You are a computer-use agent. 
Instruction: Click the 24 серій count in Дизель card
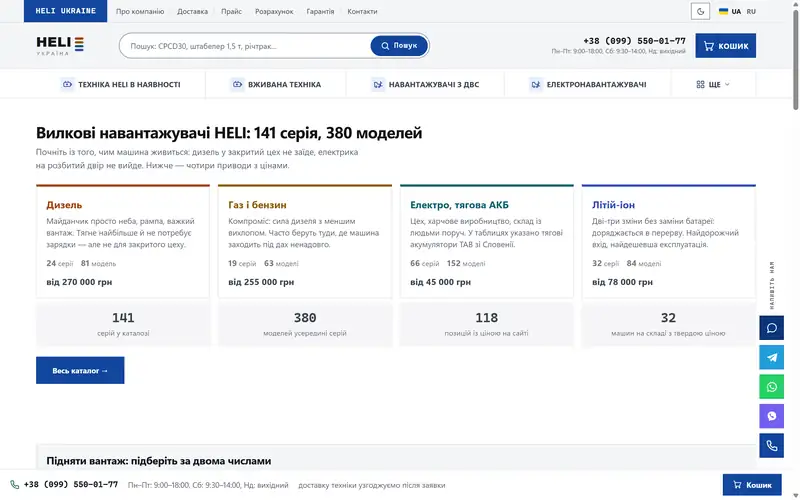pos(60,263)
